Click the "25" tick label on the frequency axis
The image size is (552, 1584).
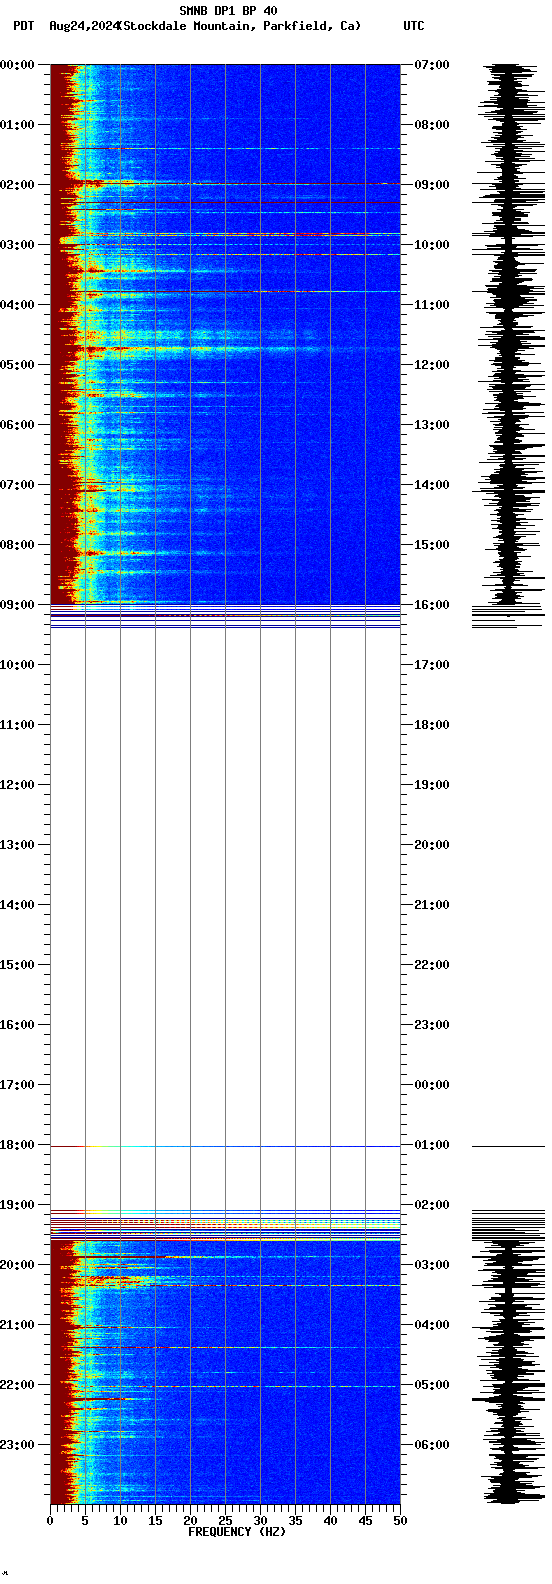click(225, 1521)
